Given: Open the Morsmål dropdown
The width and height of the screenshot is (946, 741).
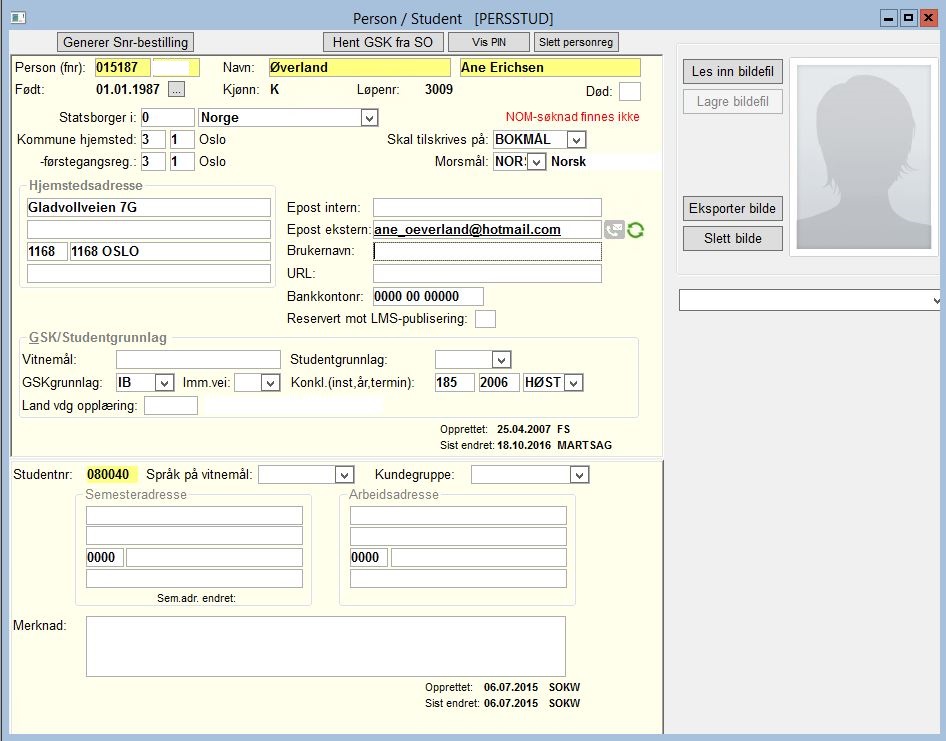Looking at the screenshot, I should (536, 162).
